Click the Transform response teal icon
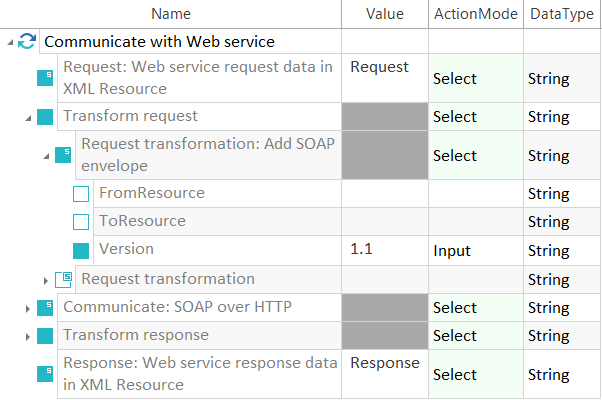 (x=45, y=336)
